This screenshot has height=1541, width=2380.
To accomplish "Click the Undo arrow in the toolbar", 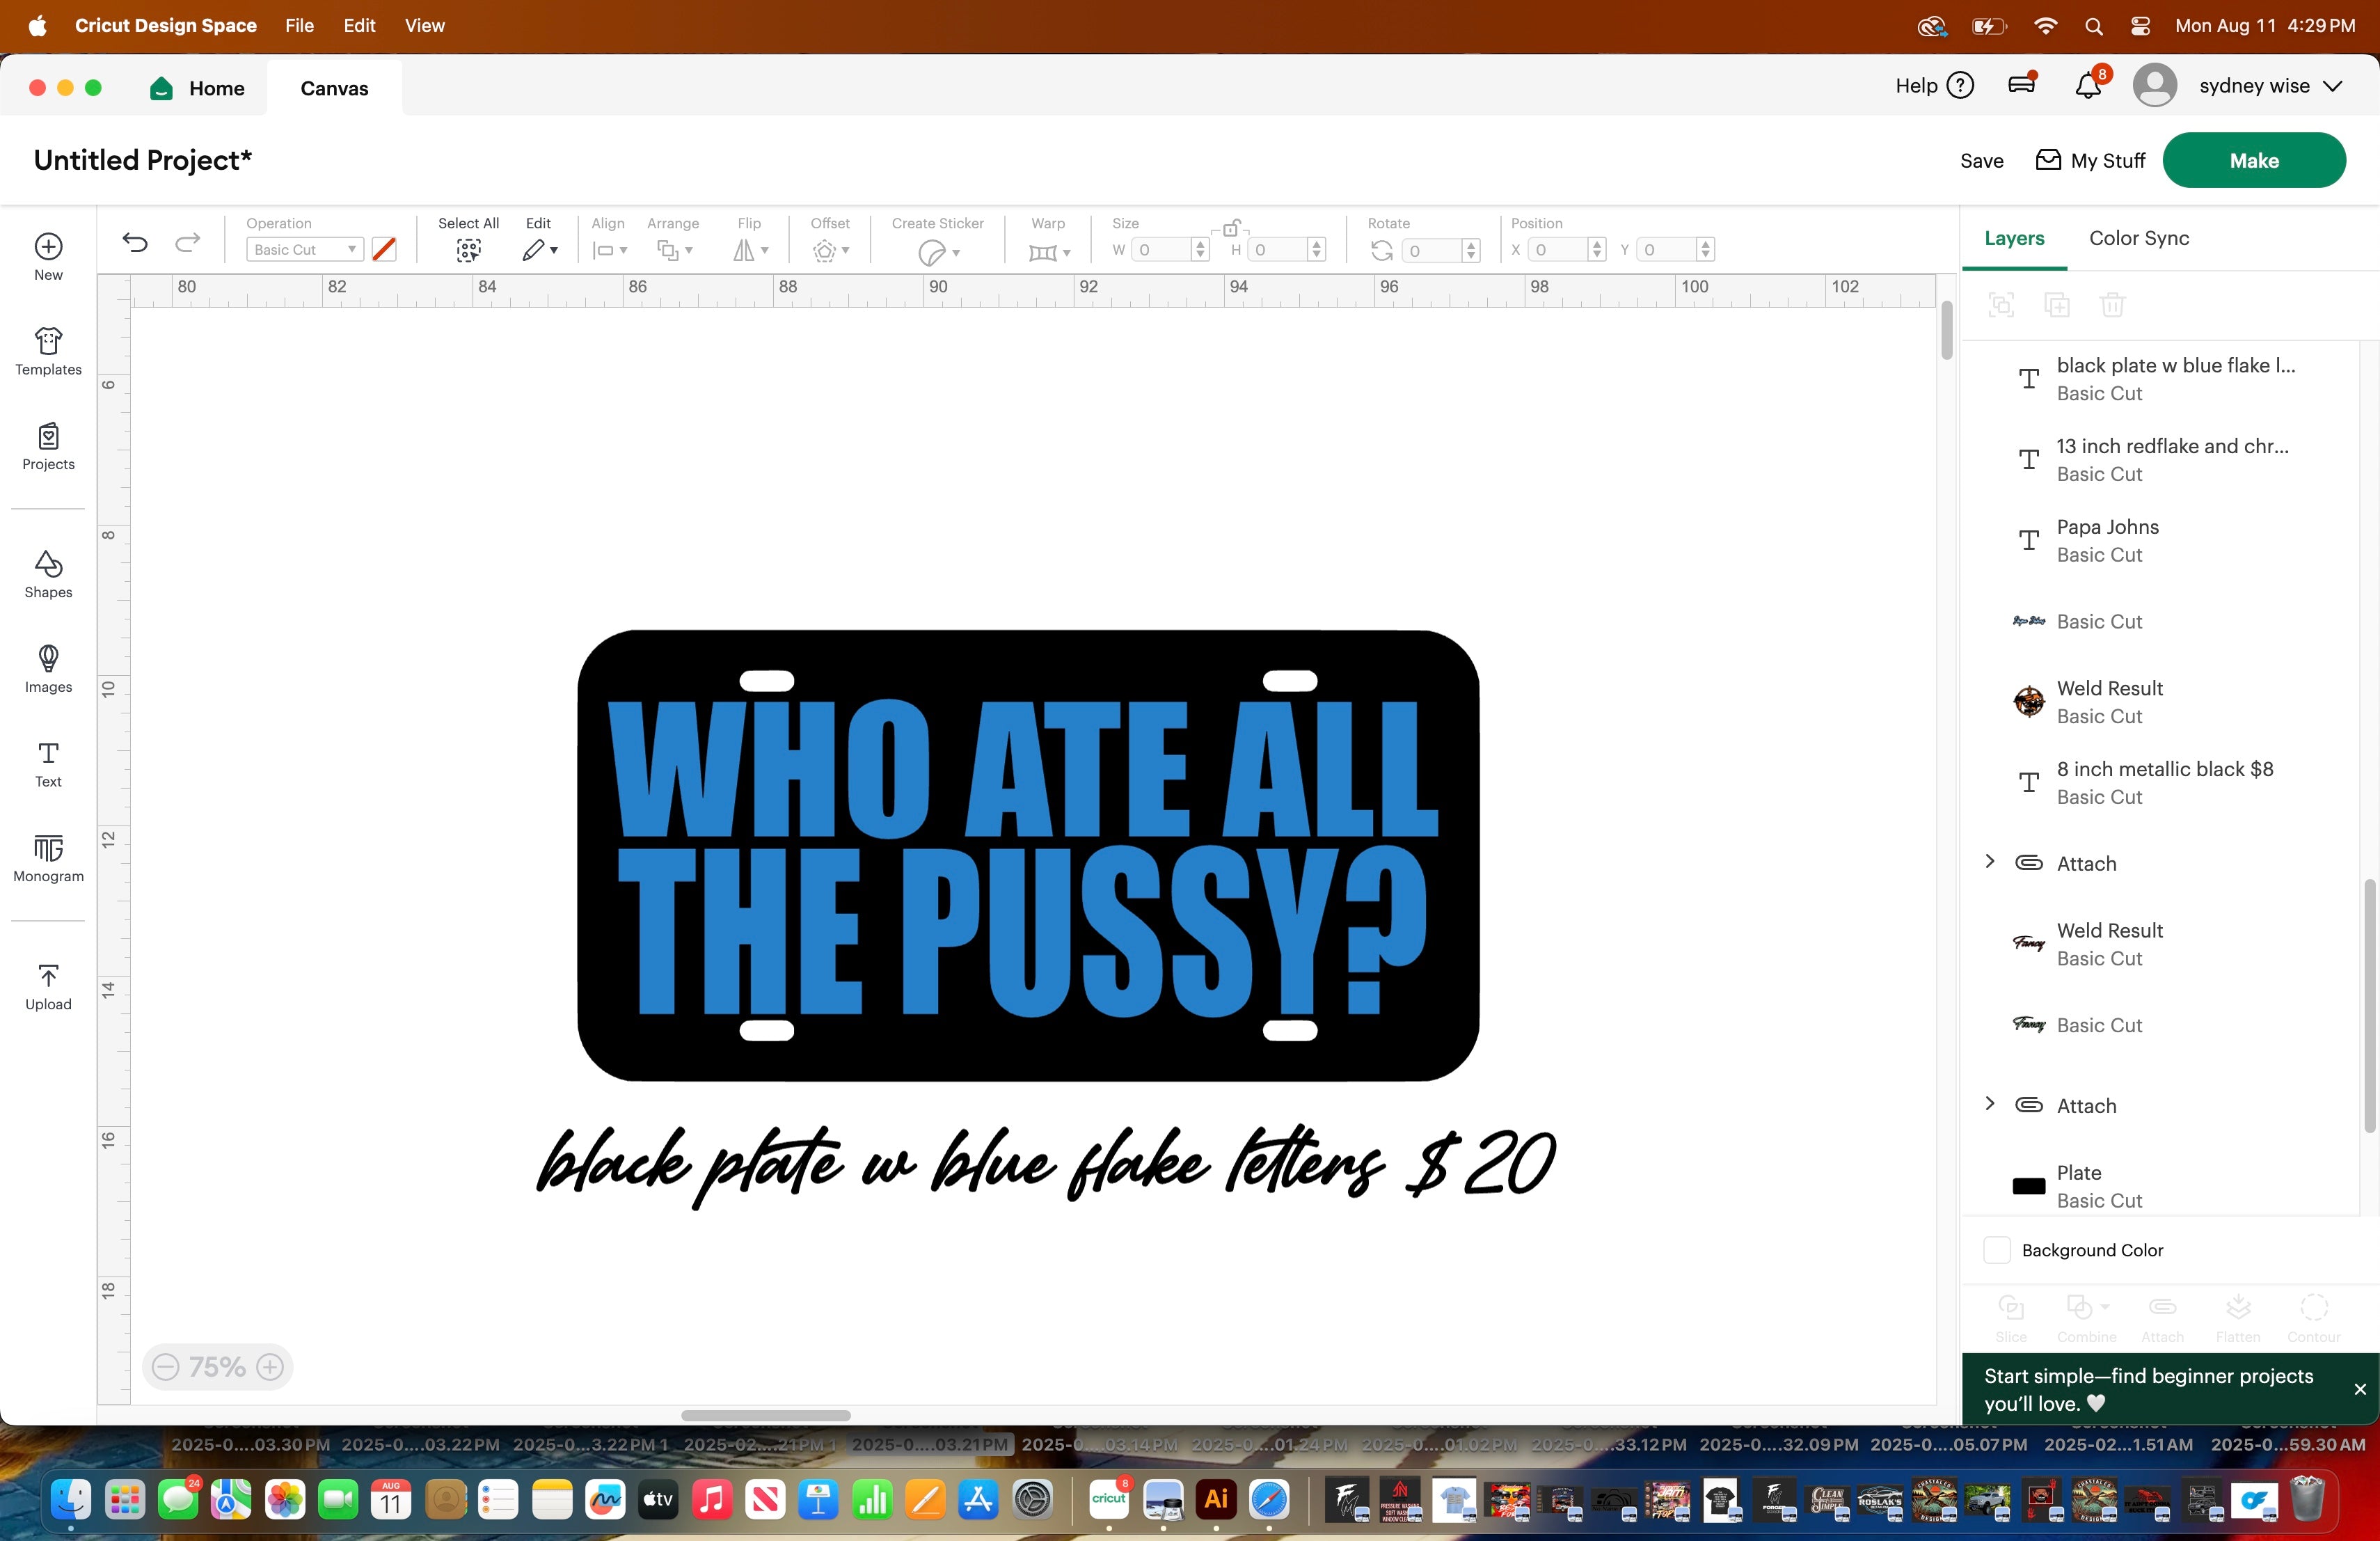I will (135, 243).
